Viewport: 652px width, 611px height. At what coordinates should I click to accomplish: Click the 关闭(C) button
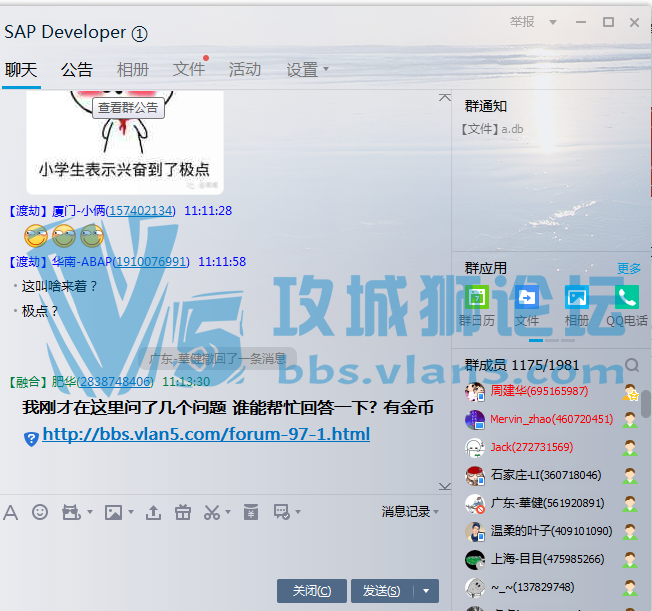(x=312, y=591)
